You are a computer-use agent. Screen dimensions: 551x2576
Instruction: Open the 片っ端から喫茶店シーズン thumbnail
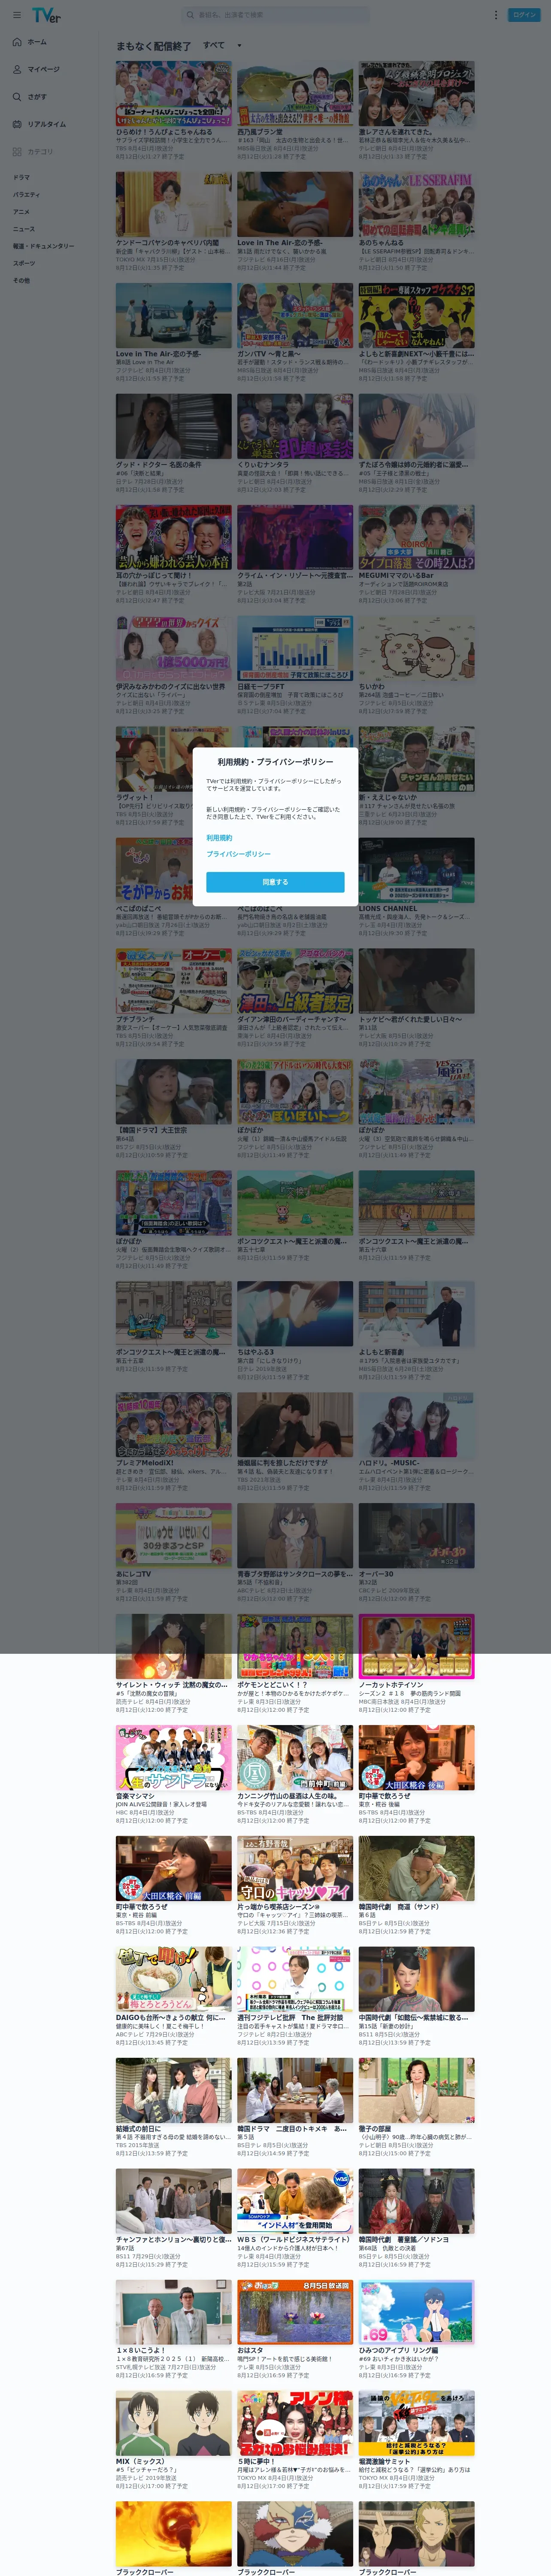295,1869
